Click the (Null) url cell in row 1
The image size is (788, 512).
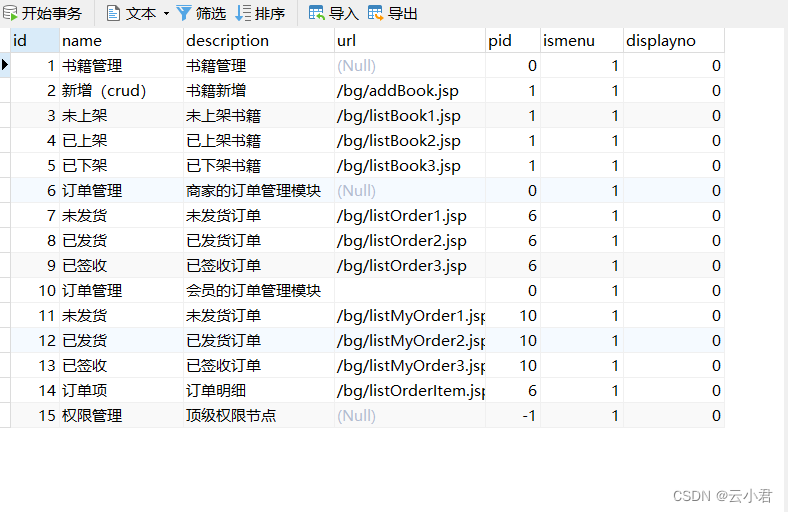pos(410,65)
